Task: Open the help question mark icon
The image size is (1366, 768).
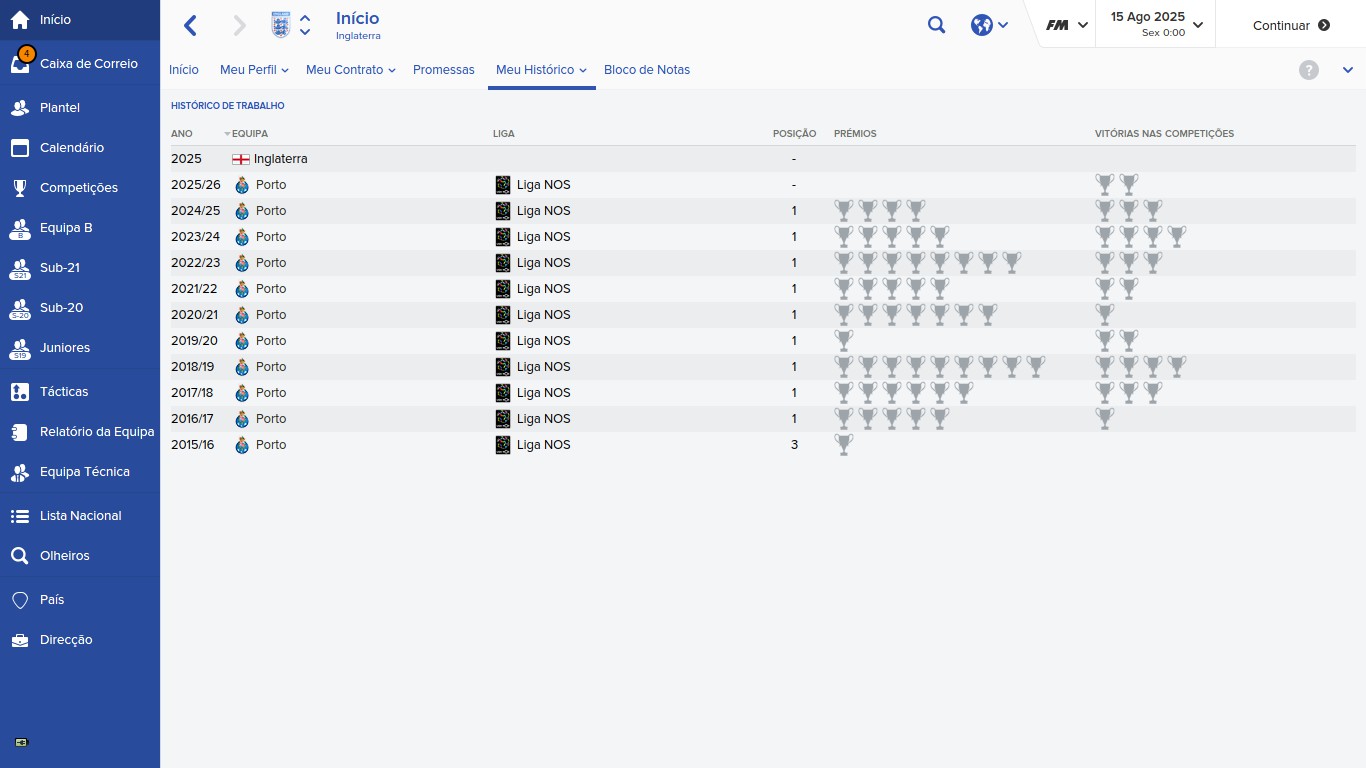Action: coord(1309,70)
